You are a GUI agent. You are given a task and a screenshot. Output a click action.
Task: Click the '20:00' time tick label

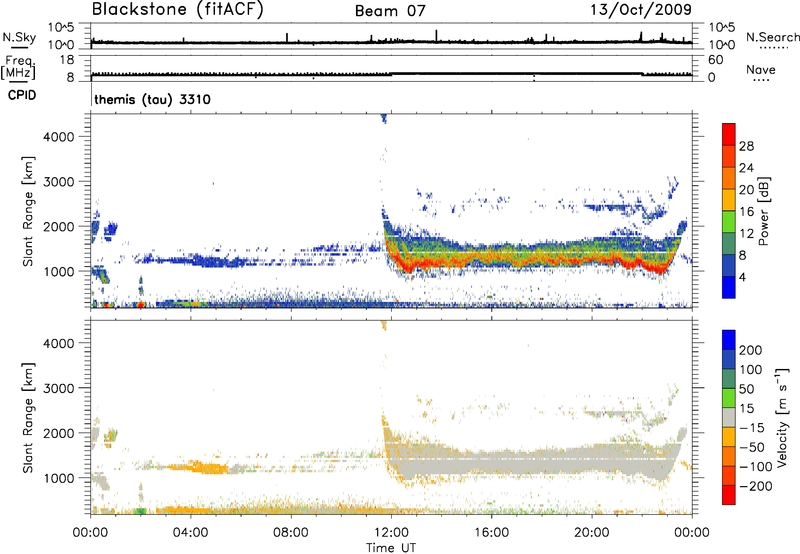click(x=592, y=533)
